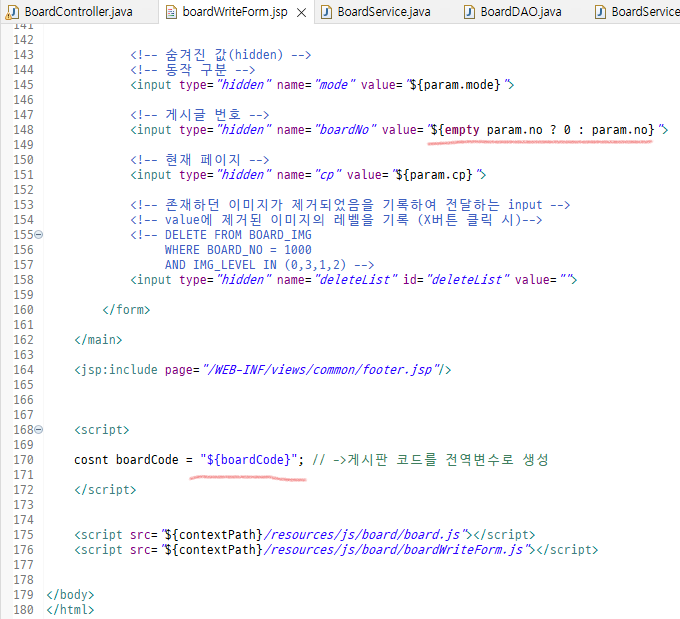Click the "mode" name attribute value
The height and width of the screenshot is (619, 680).
(334, 85)
